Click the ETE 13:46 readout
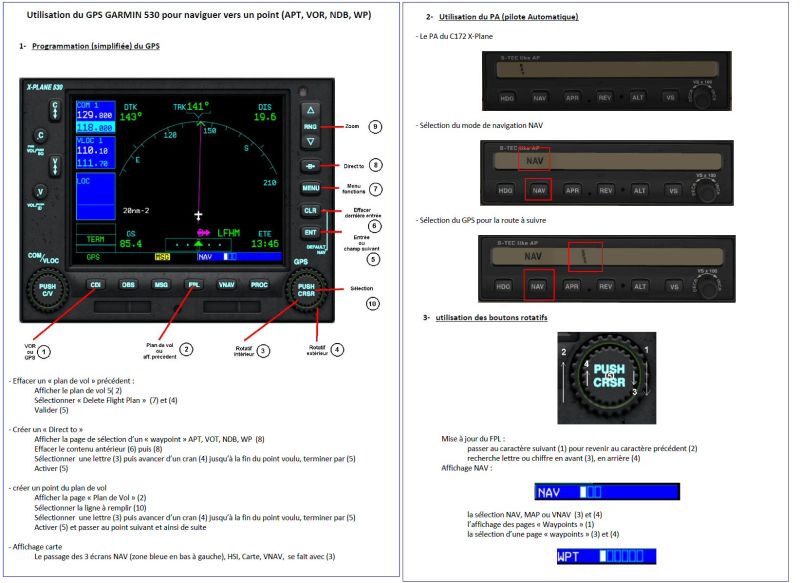The height and width of the screenshot is (583, 800). pos(265,244)
